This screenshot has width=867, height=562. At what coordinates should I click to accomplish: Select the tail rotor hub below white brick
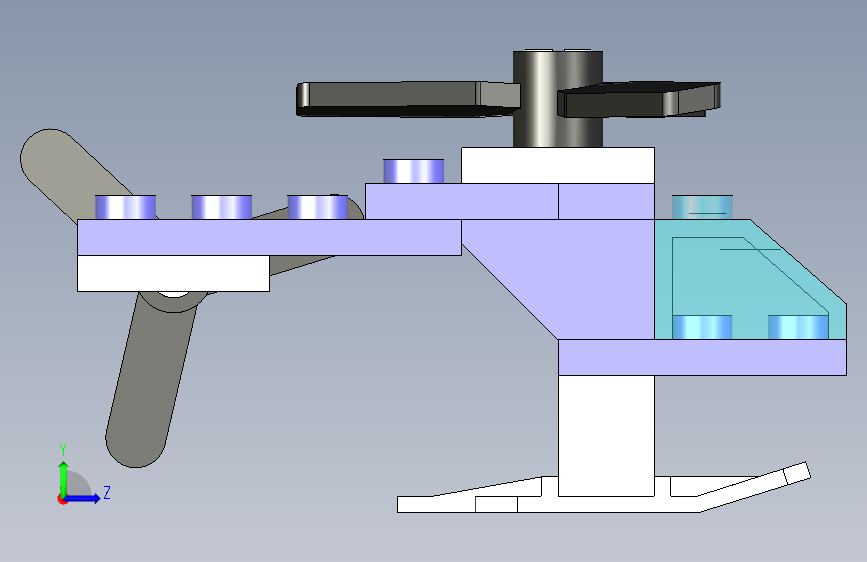[173, 301]
